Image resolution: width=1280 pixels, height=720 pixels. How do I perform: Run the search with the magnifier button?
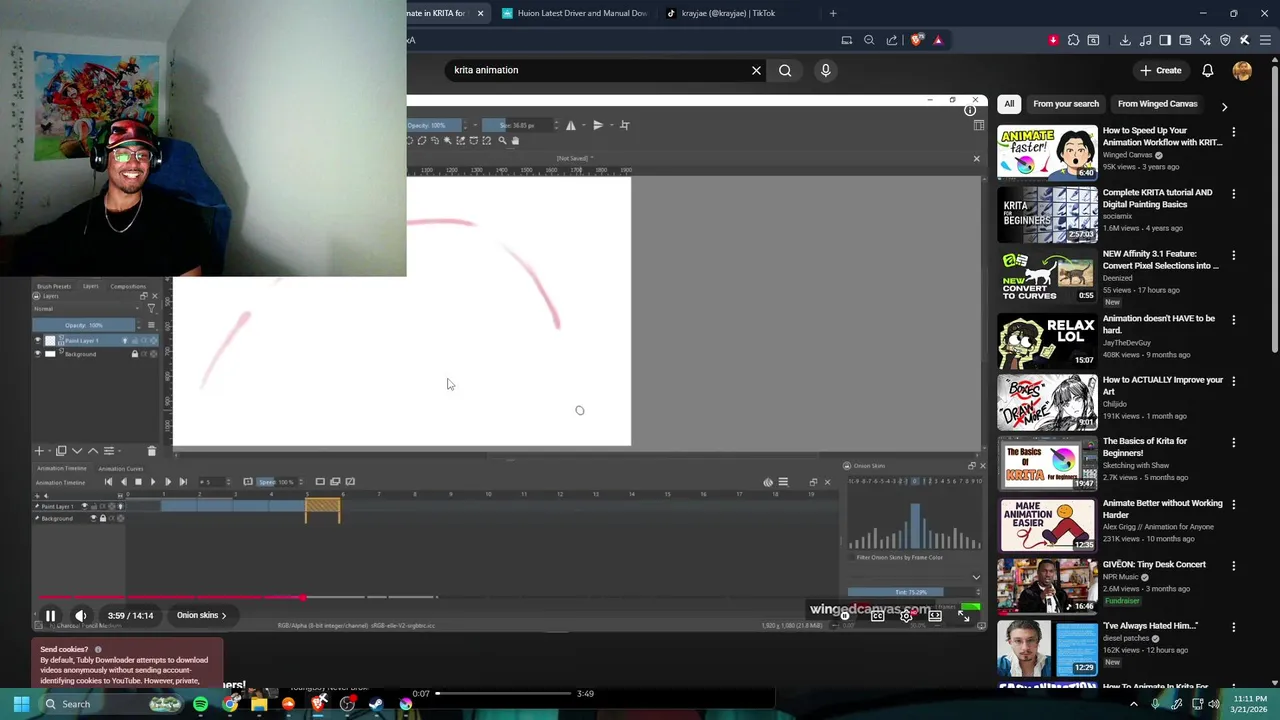(785, 70)
